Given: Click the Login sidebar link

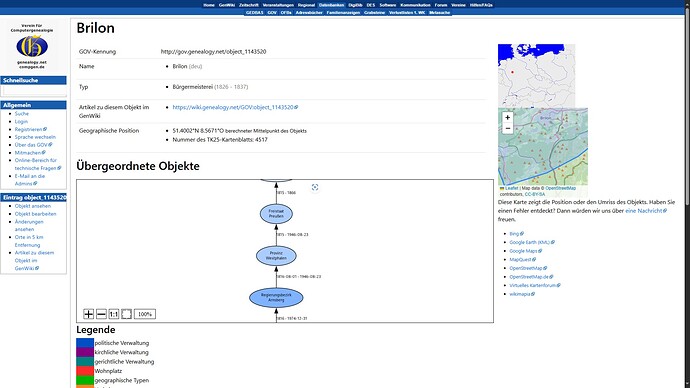Looking at the screenshot, I should tap(21, 121).
